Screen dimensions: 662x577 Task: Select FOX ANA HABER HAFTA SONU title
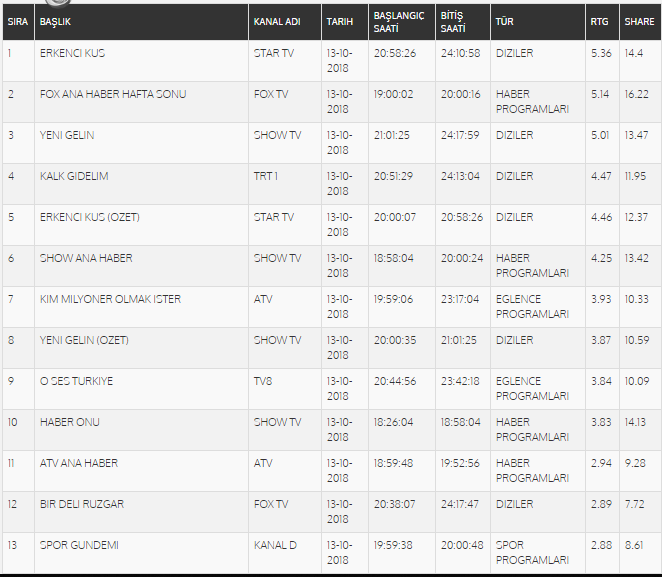coord(113,94)
